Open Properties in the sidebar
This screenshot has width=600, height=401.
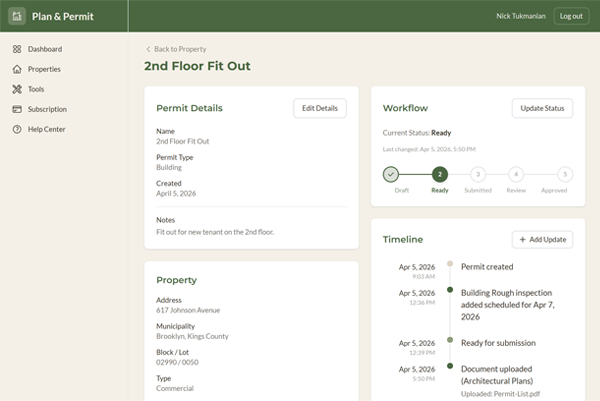click(44, 69)
